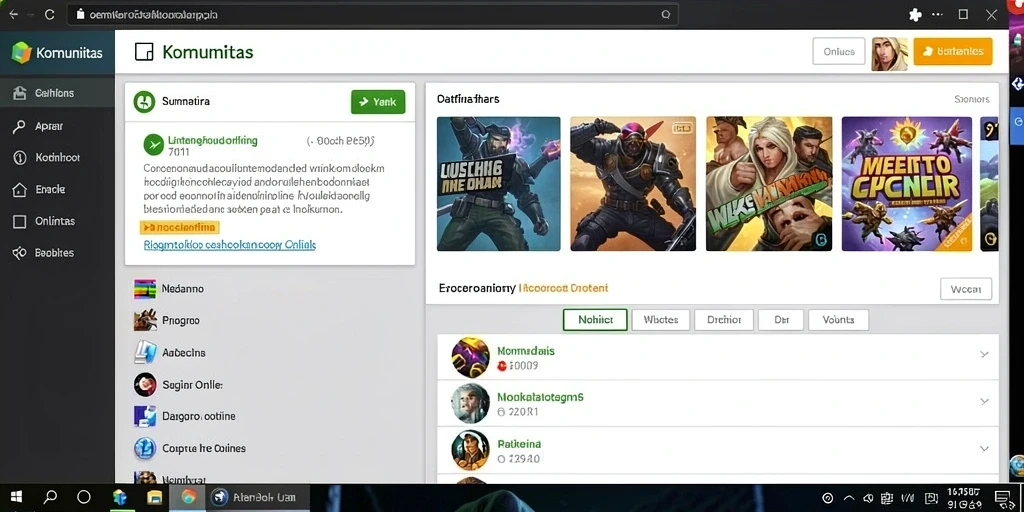Click the browser address bar
1024x512 pixels.
372,14
